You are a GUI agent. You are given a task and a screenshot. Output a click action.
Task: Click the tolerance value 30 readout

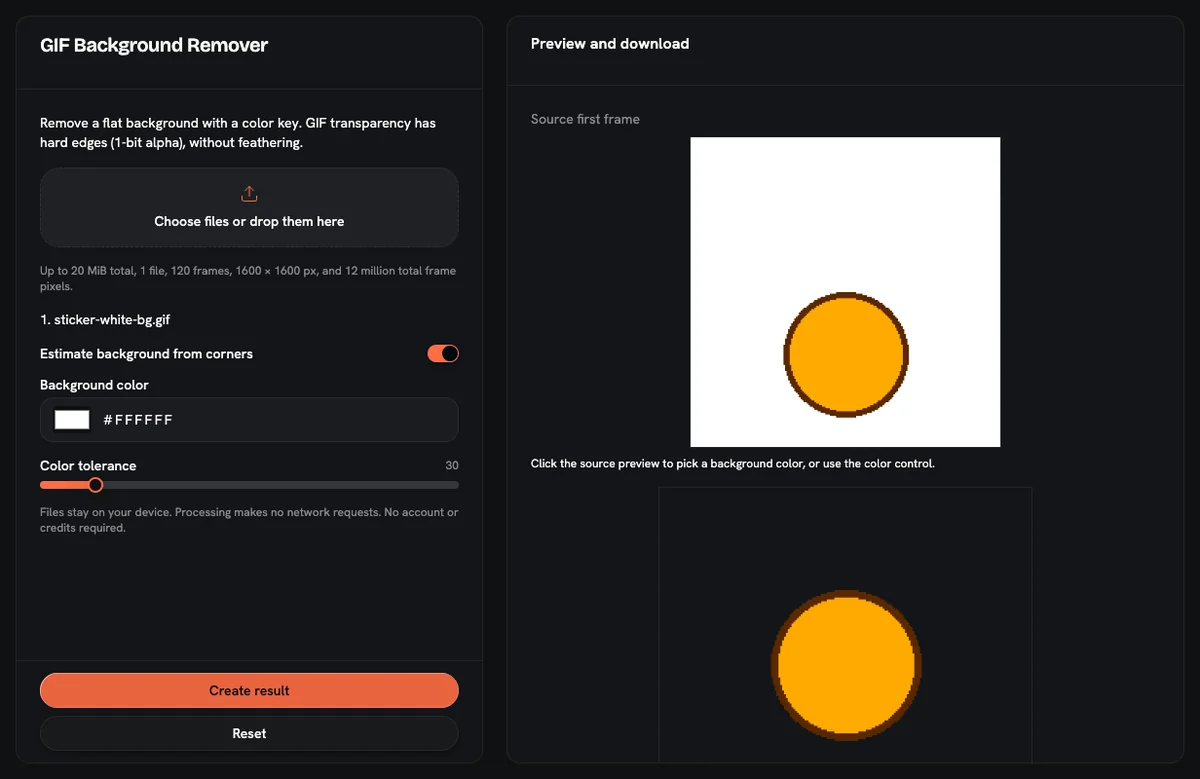point(452,466)
